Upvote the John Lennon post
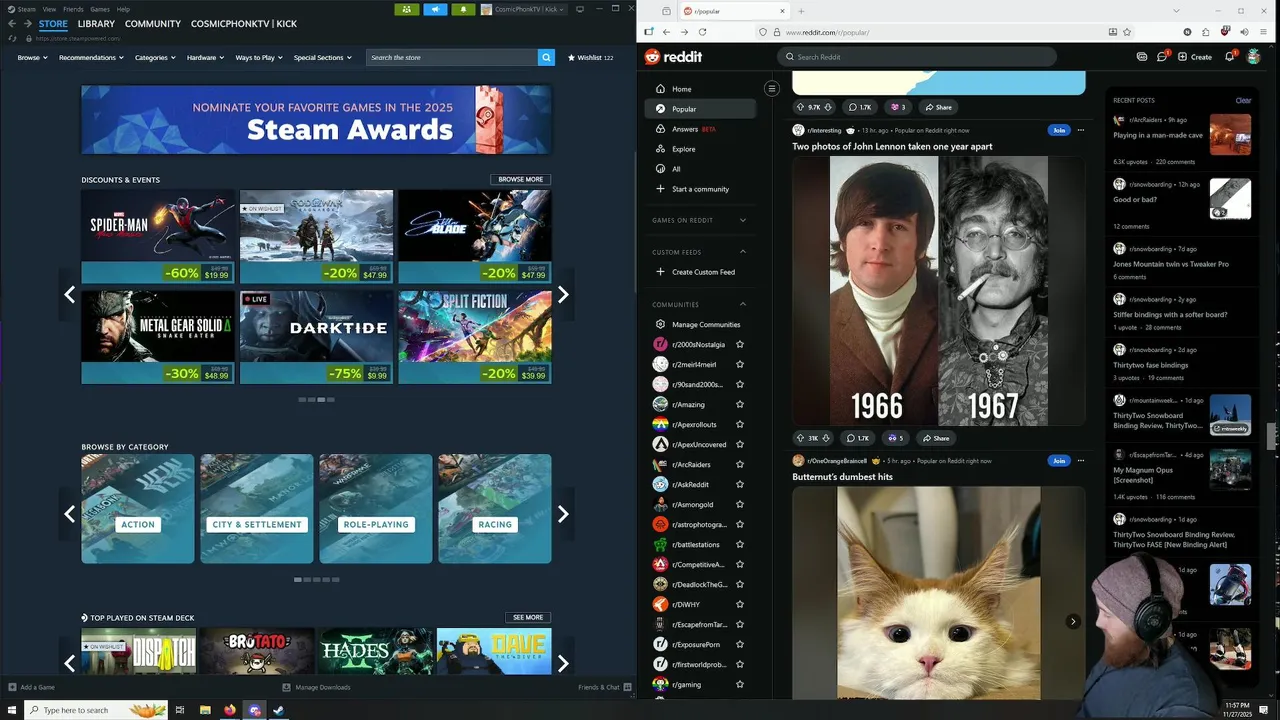The image size is (1280, 720). pyautogui.click(x=800, y=438)
